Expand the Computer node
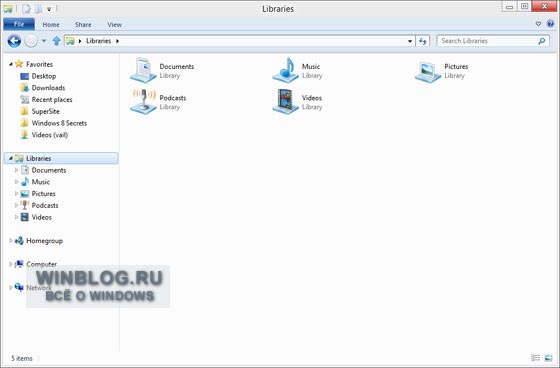 pyautogui.click(x=11, y=264)
